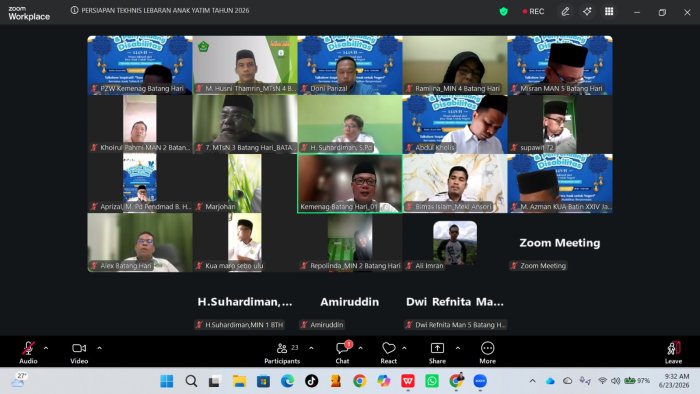
Task: Select H.Suhardiman MIN 1 BTH tile
Action: pos(245,302)
